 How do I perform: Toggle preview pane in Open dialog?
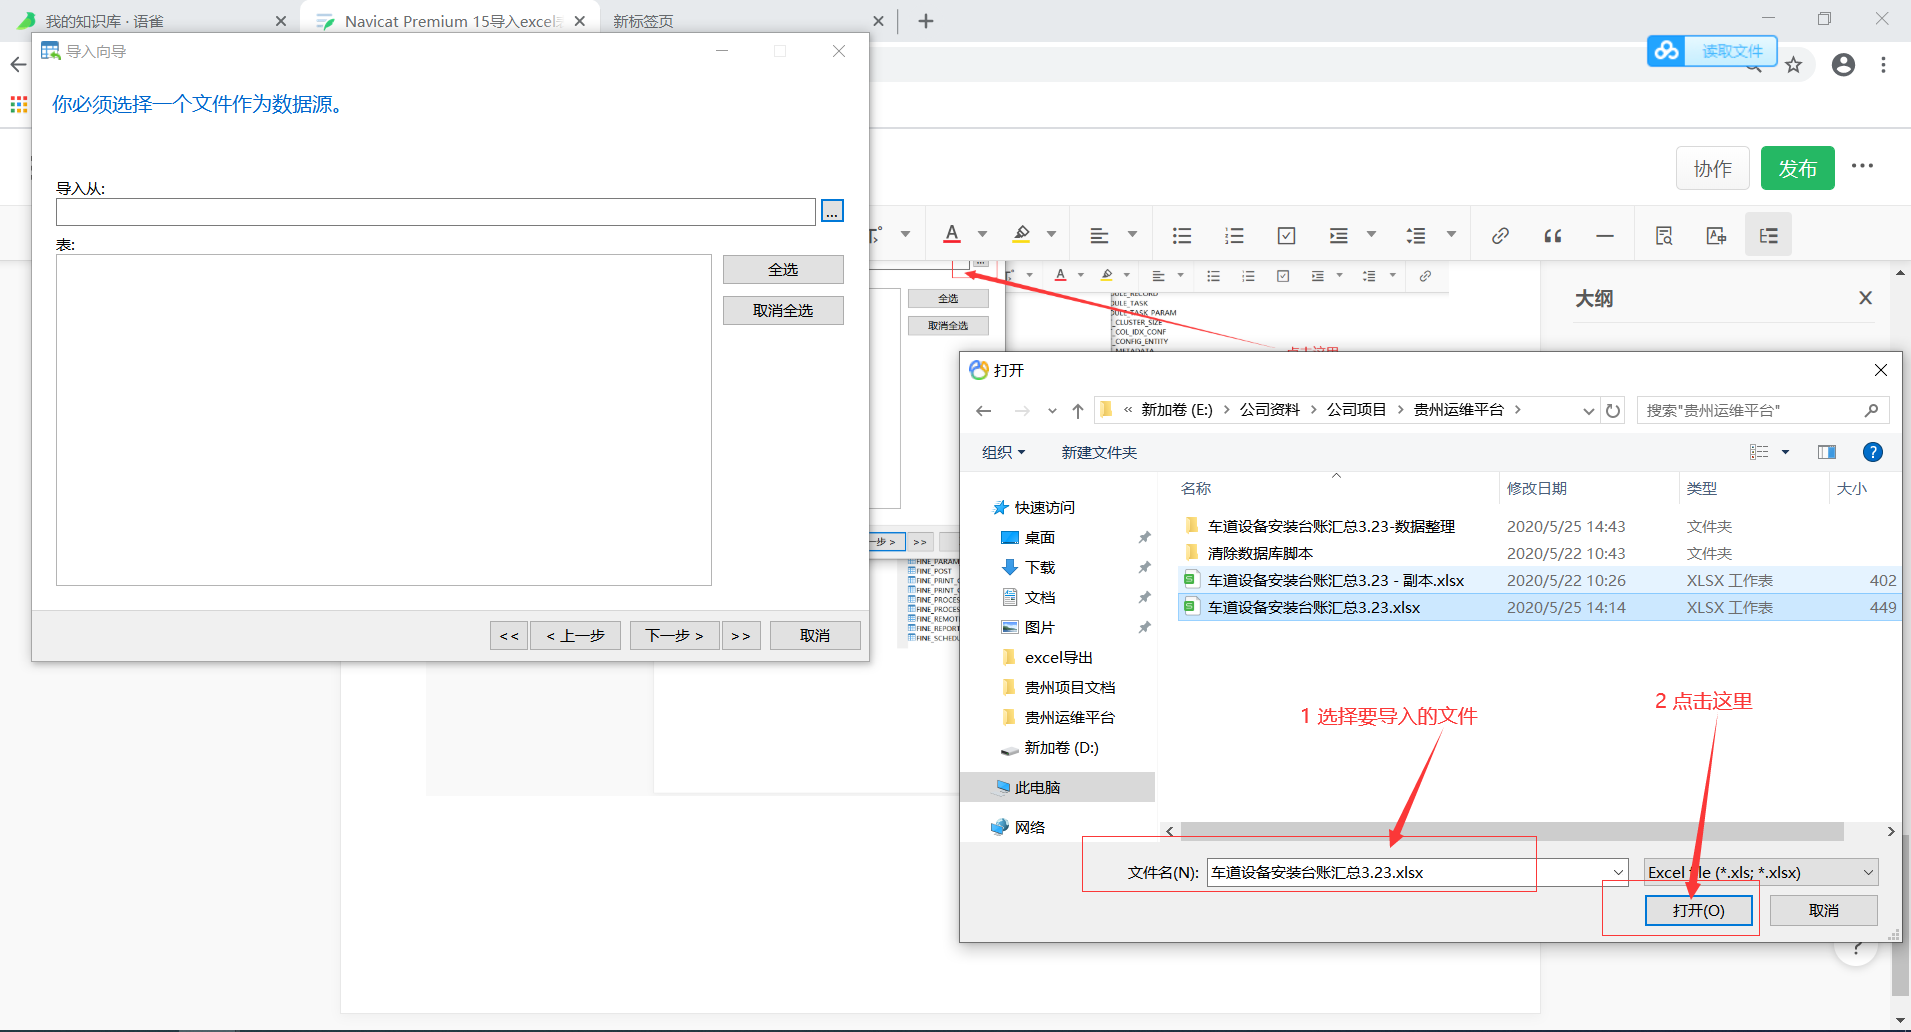point(1827,452)
